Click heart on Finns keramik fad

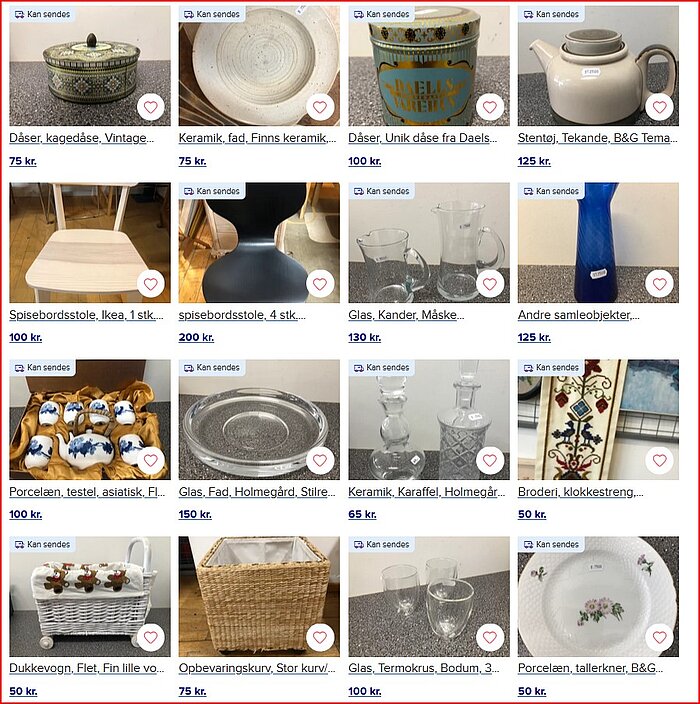320,107
